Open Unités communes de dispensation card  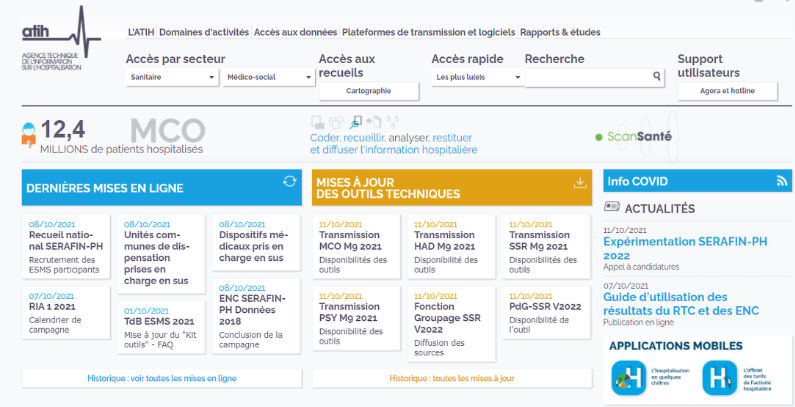(x=161, y=253)
